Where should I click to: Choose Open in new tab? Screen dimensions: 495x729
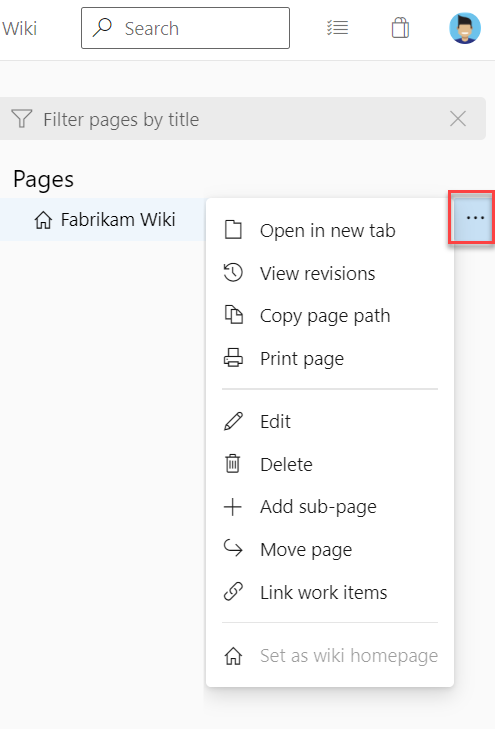pyautogui.click(x=330, y=231)
